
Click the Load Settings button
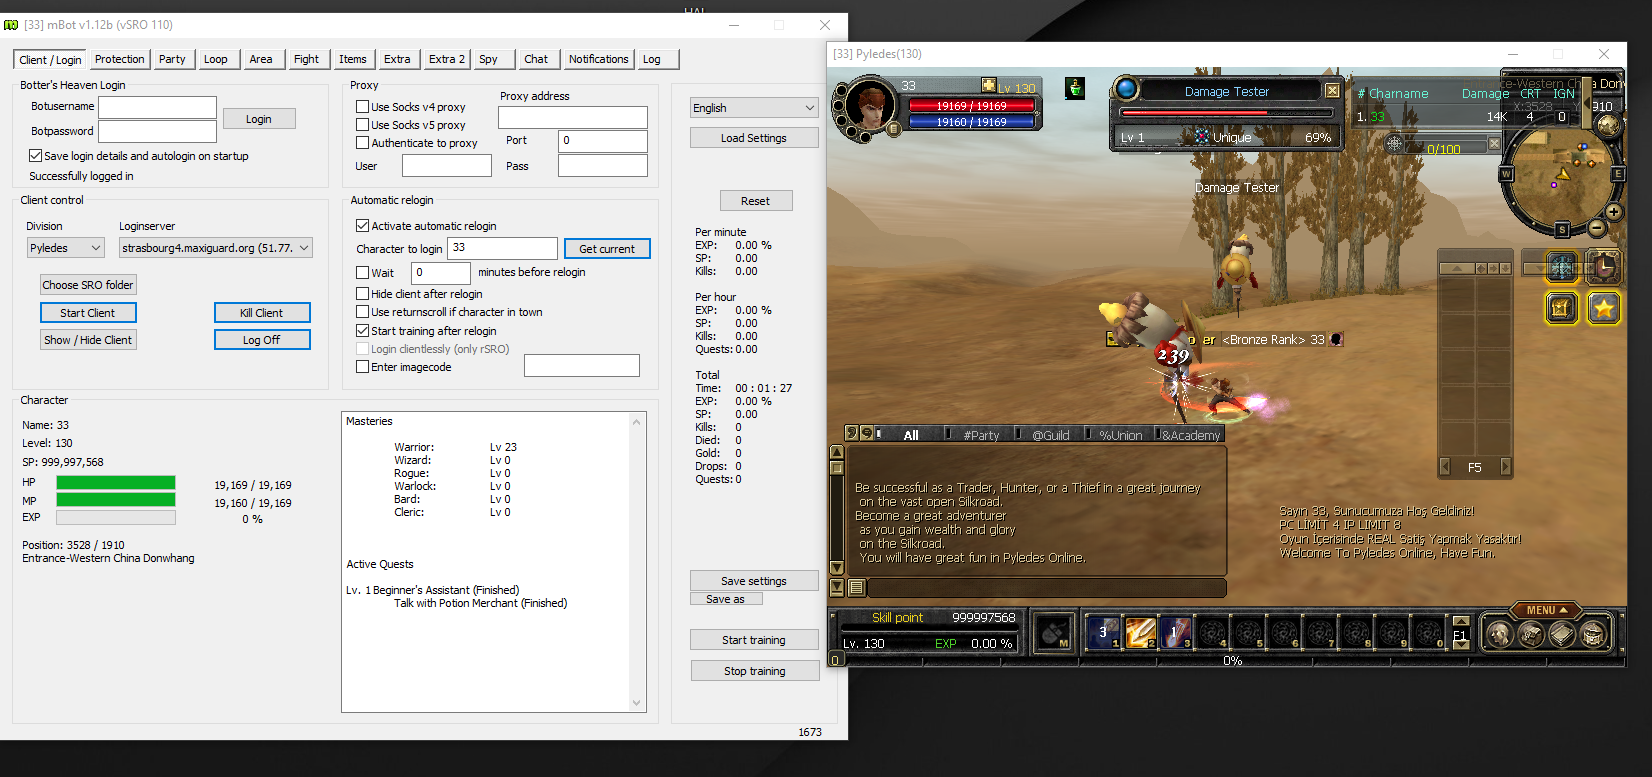point(754,138)
